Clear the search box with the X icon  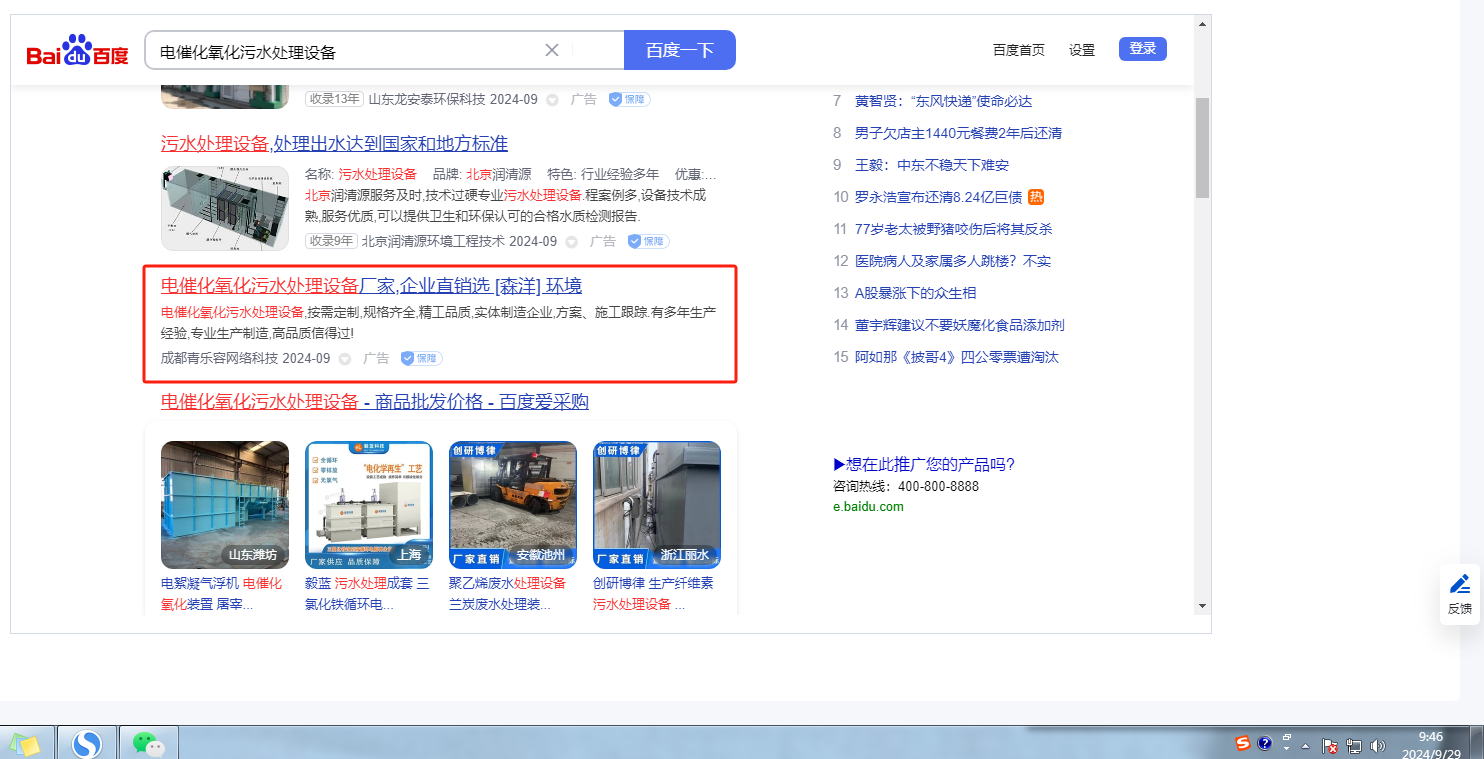click(552, 50)
